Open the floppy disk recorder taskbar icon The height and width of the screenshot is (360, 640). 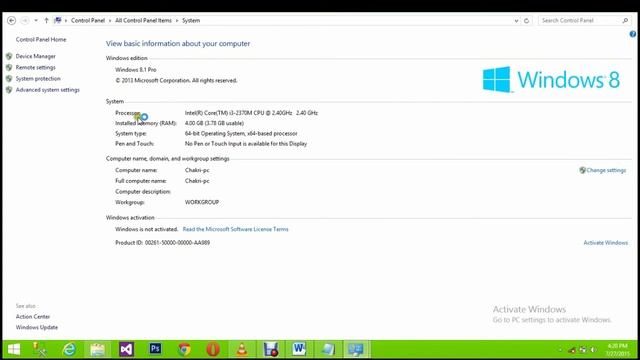(x=270, y=349)
